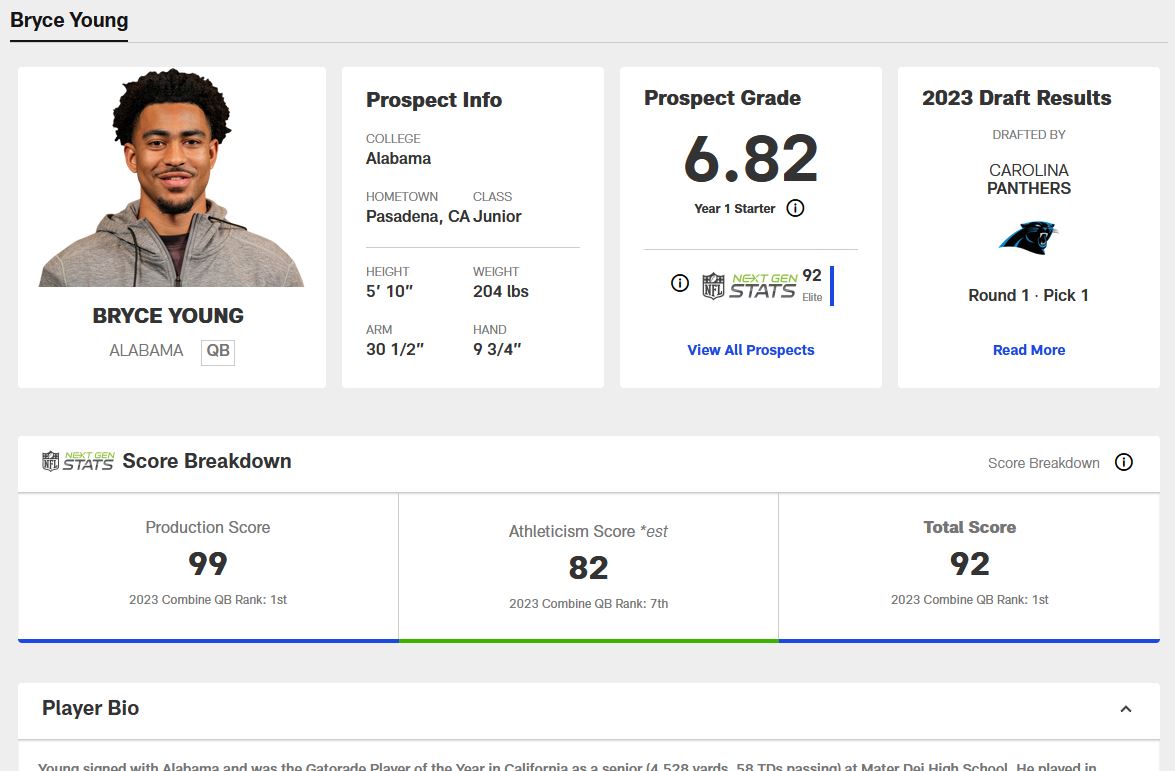Click Bryce Young's headshot photo
1175x771 pixels.
(x=171, y=180)
